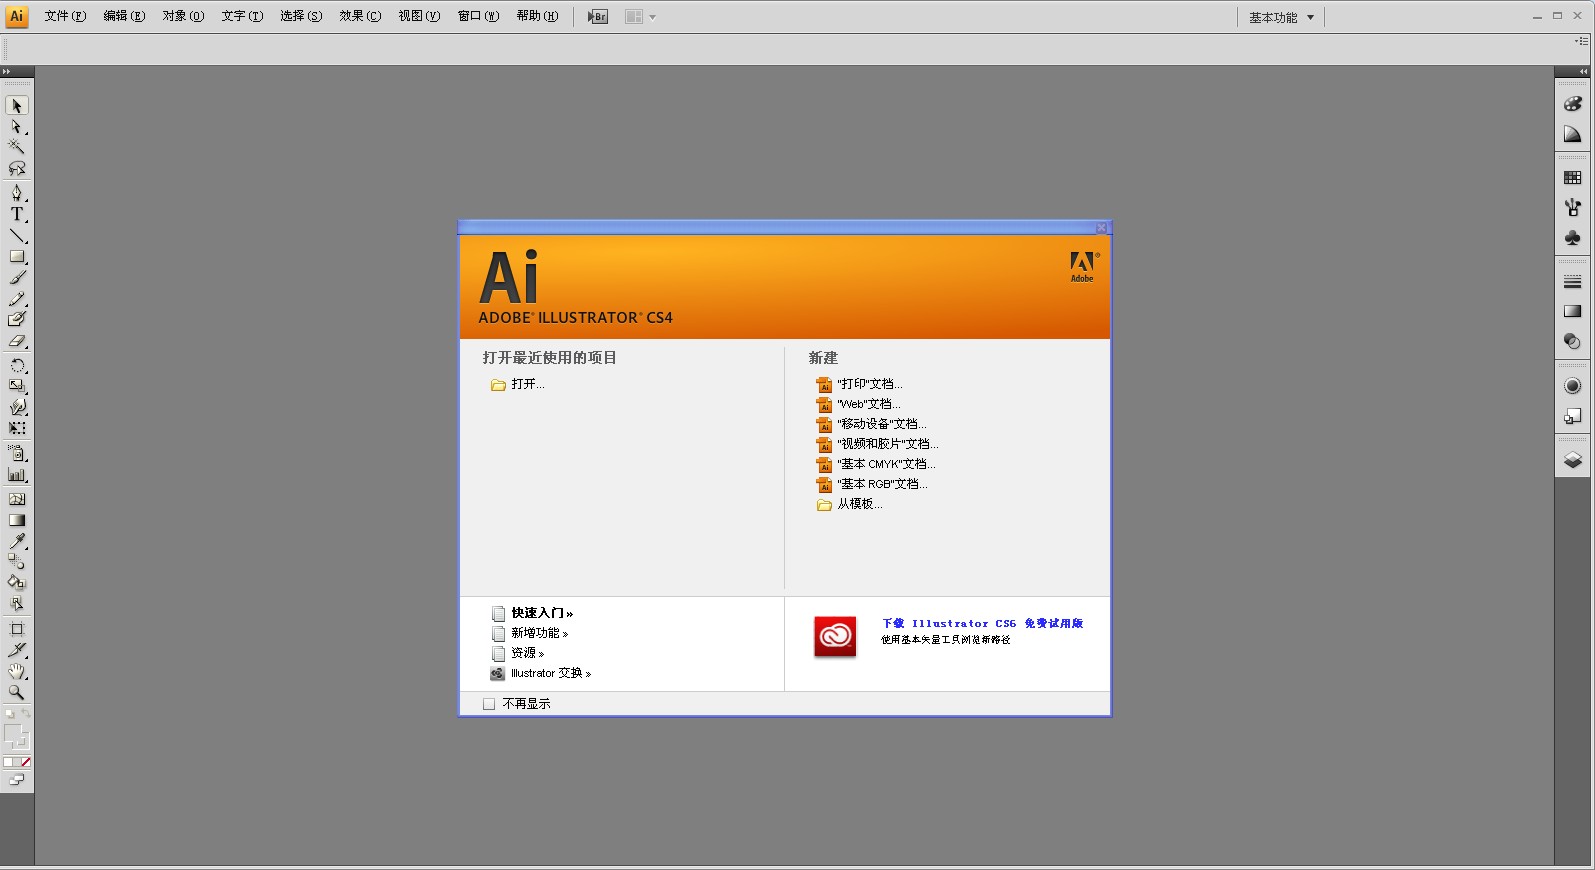The height and width of the screenshot is (870, 1595).
Task: Select the Paintbrush tool
Action: pyautogui.click(x=17, y=278)
